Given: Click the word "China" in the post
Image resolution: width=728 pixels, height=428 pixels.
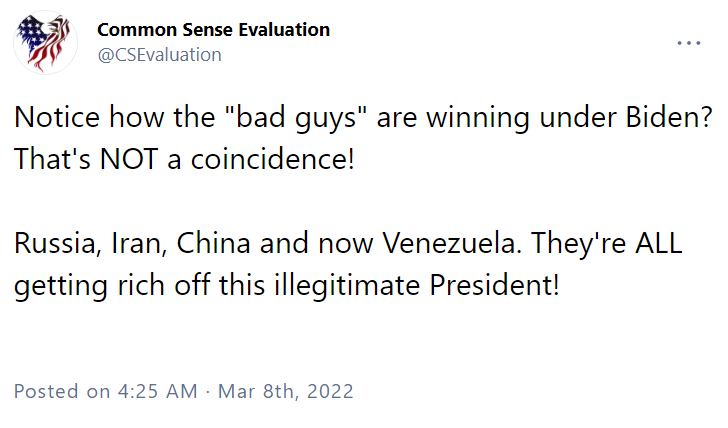Looking at the screenshot, I should pyautogui.click(x=213, y=243).
